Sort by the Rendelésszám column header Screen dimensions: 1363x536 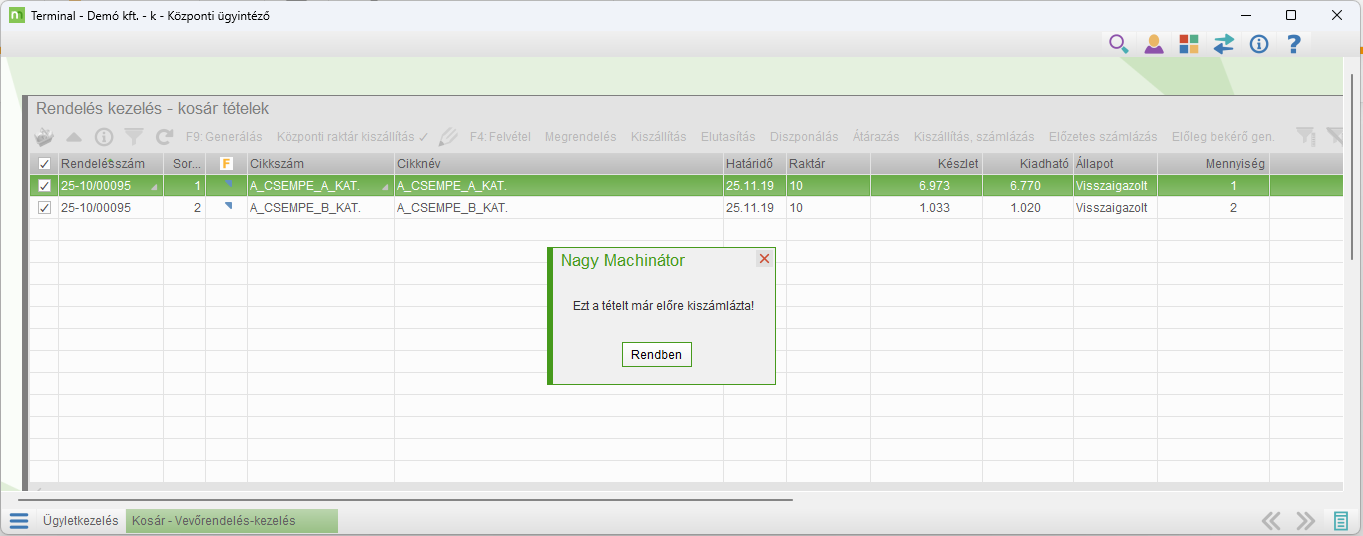111,164
